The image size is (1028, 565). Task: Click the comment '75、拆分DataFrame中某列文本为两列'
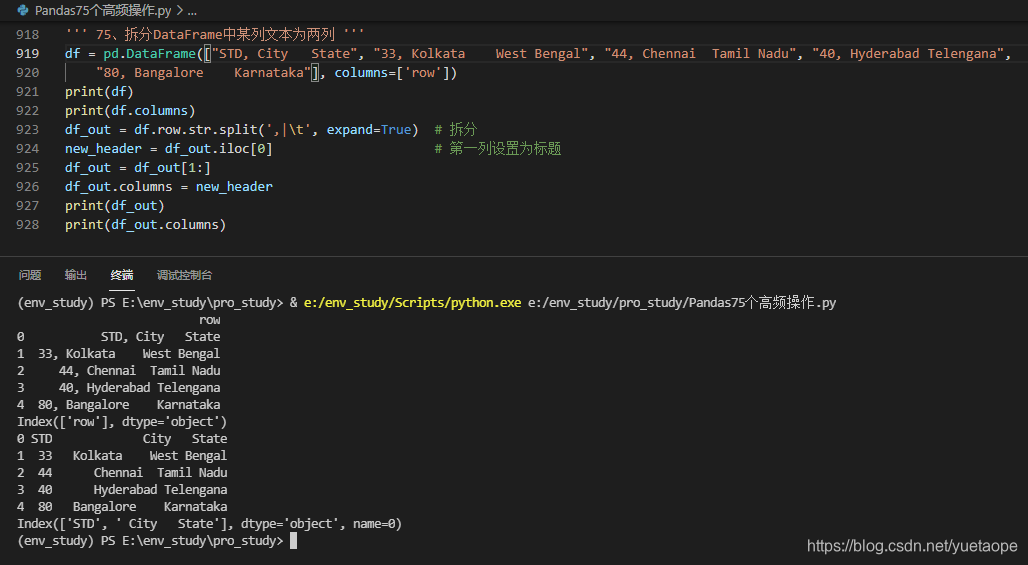214,34
